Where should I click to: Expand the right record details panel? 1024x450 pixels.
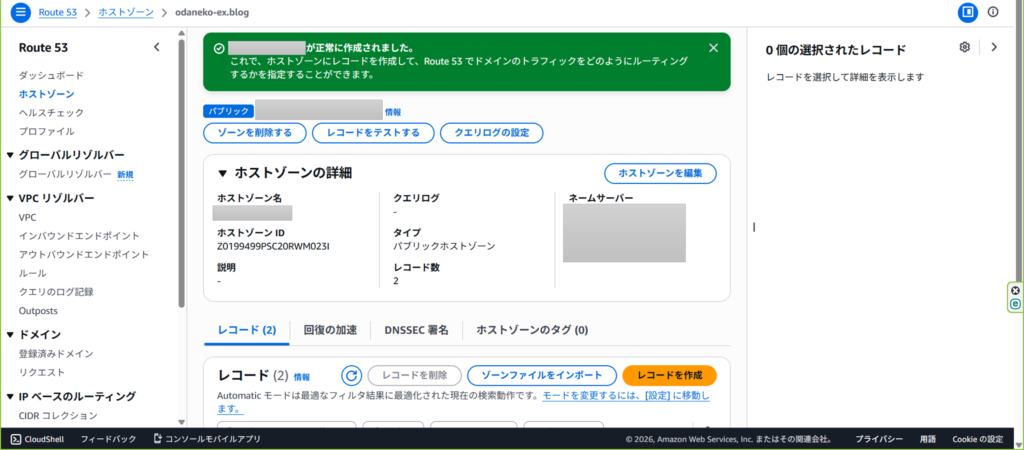tap(993, 47)
